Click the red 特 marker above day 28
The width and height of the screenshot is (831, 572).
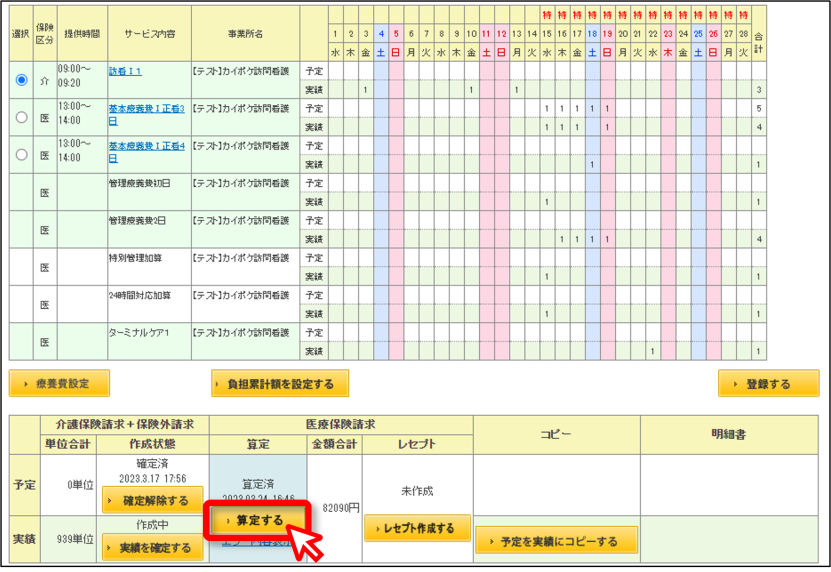coord(744,15)
